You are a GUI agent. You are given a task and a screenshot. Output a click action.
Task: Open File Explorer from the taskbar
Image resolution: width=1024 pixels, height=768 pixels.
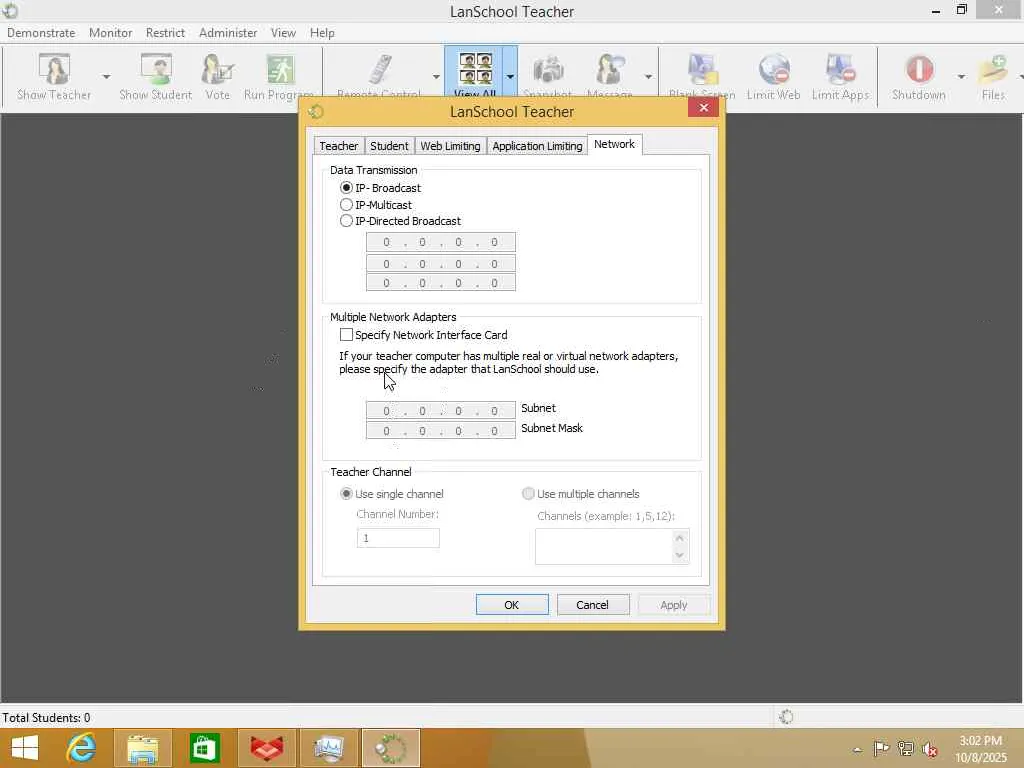point(142,748)
